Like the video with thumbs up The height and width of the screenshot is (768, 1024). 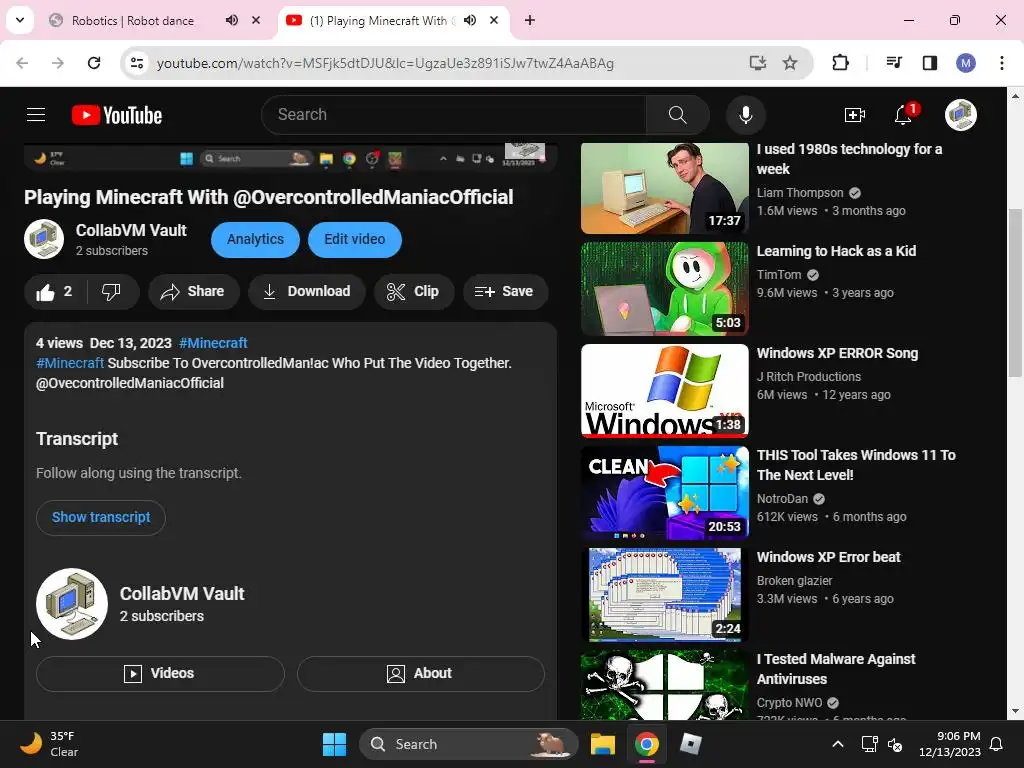click(55, 292)
